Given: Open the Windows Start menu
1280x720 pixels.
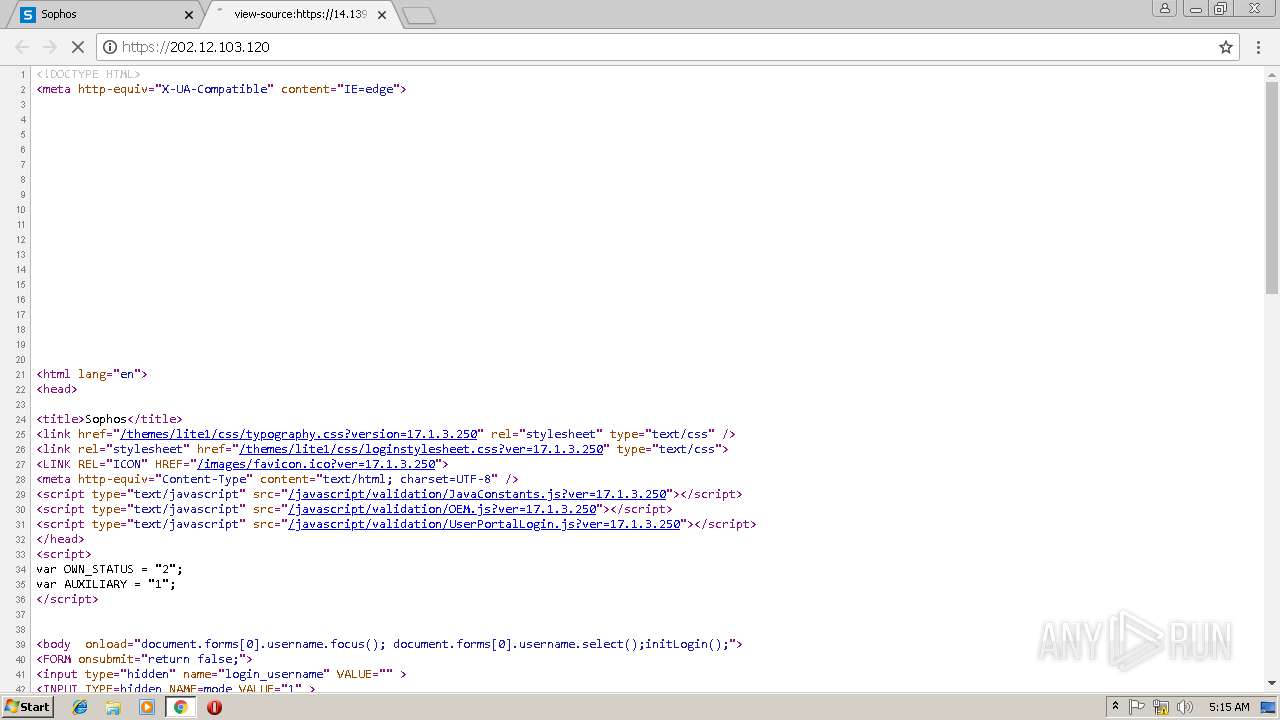Looking at the screenshot, I should (27, 707).
